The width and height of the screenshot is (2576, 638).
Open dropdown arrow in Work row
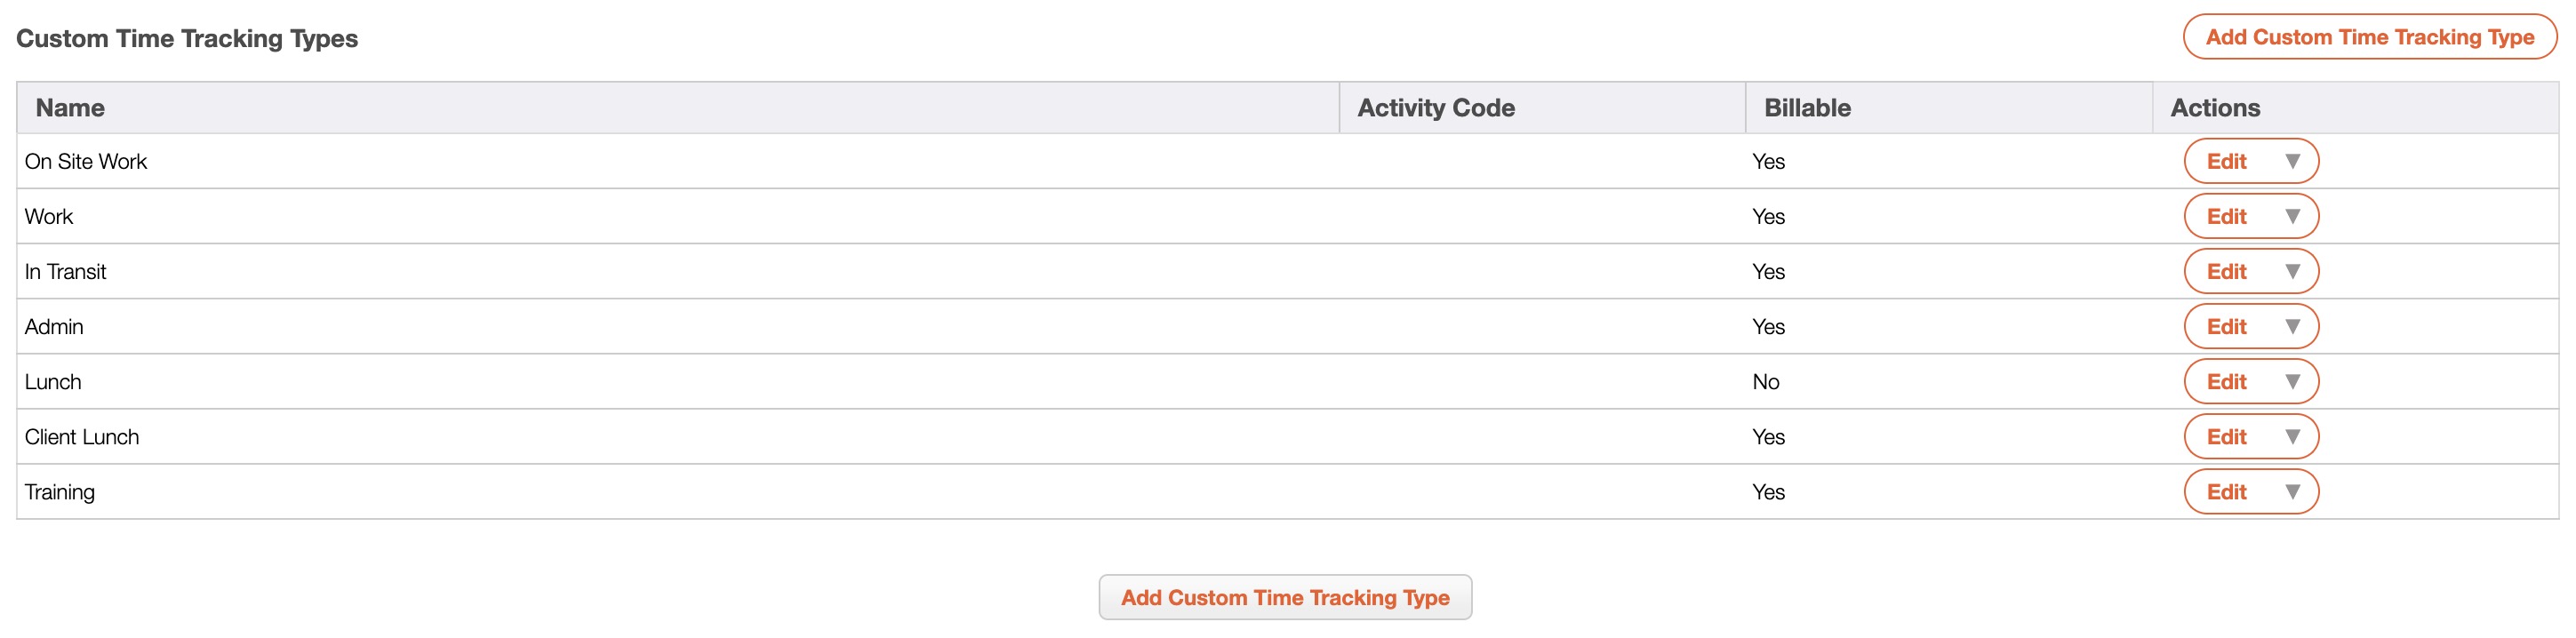click(x=2293, y=217)
